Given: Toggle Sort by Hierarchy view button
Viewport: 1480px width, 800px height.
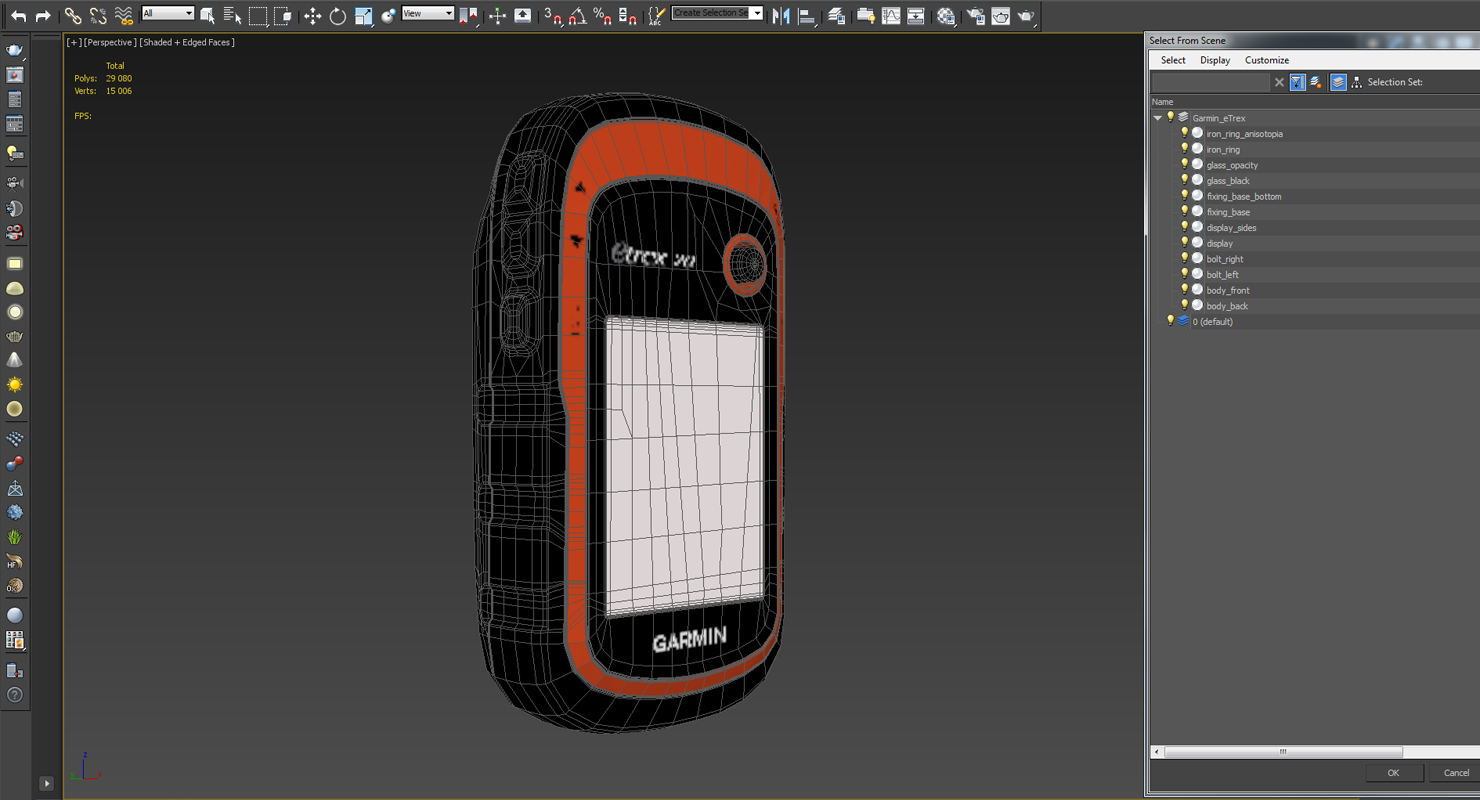Looking at the screenshot, I should coord(1356,82).
